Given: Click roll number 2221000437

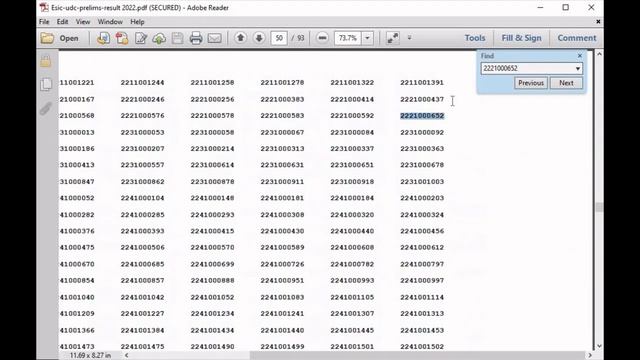Looking at the screenshot, I should 422,99.
